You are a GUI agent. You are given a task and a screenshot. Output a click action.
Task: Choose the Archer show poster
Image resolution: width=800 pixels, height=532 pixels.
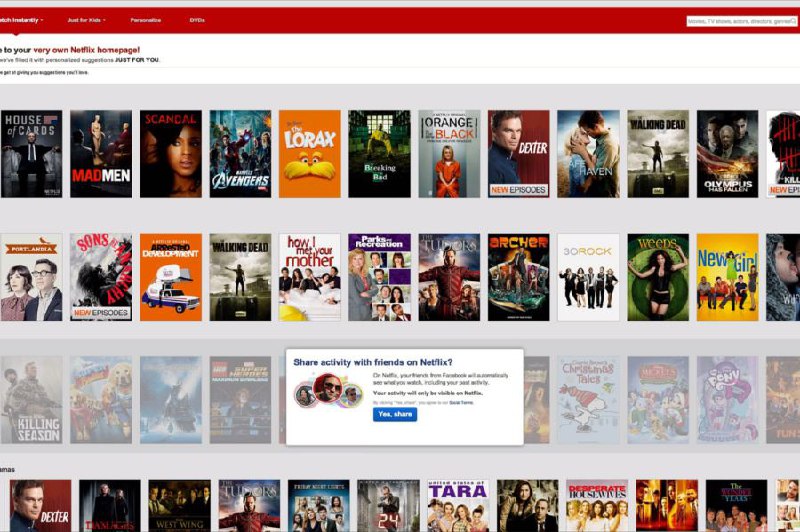[x=518, y=277]
